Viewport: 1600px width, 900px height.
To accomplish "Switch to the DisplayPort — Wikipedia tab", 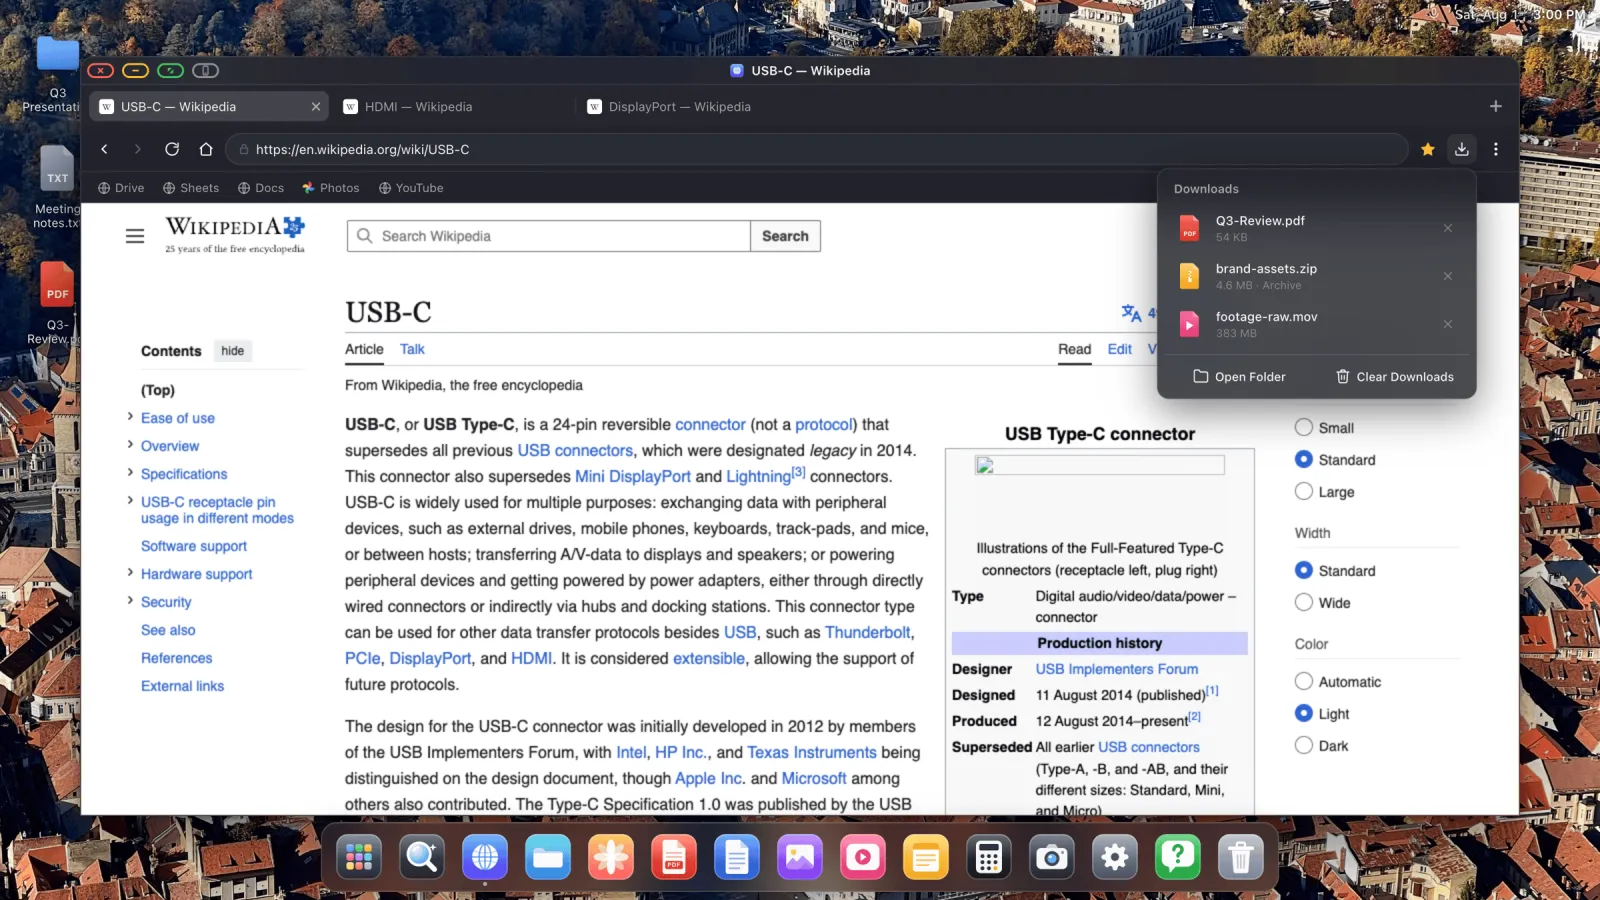I will (698, 106).
